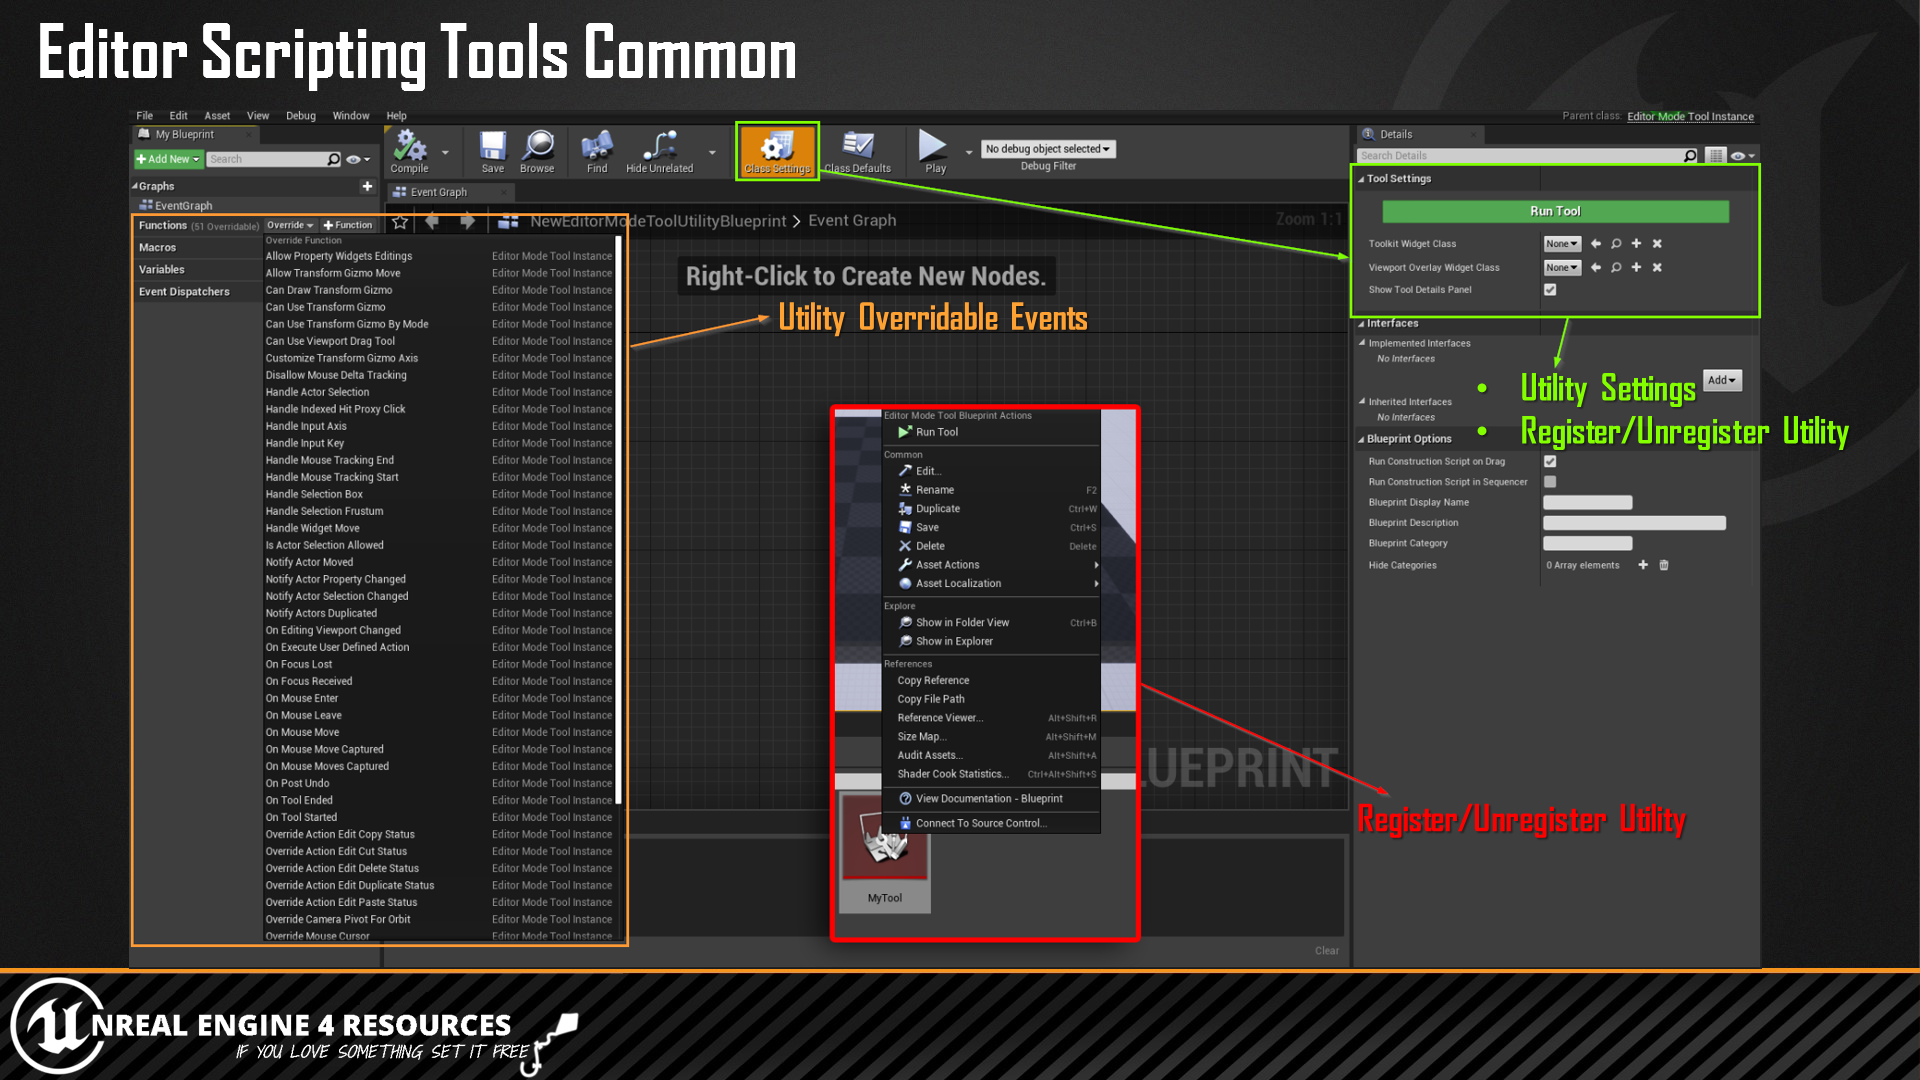
Task: Click the Save blueprint button
Action: [x=491, y=149]
